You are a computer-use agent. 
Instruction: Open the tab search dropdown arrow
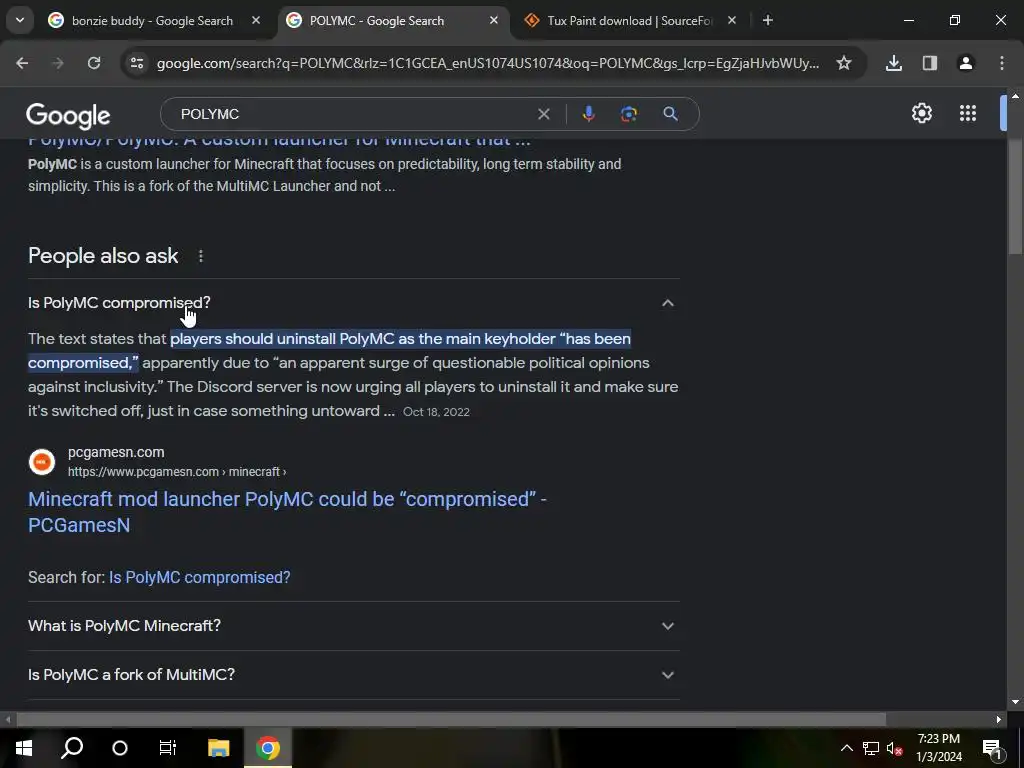point(20,20)
